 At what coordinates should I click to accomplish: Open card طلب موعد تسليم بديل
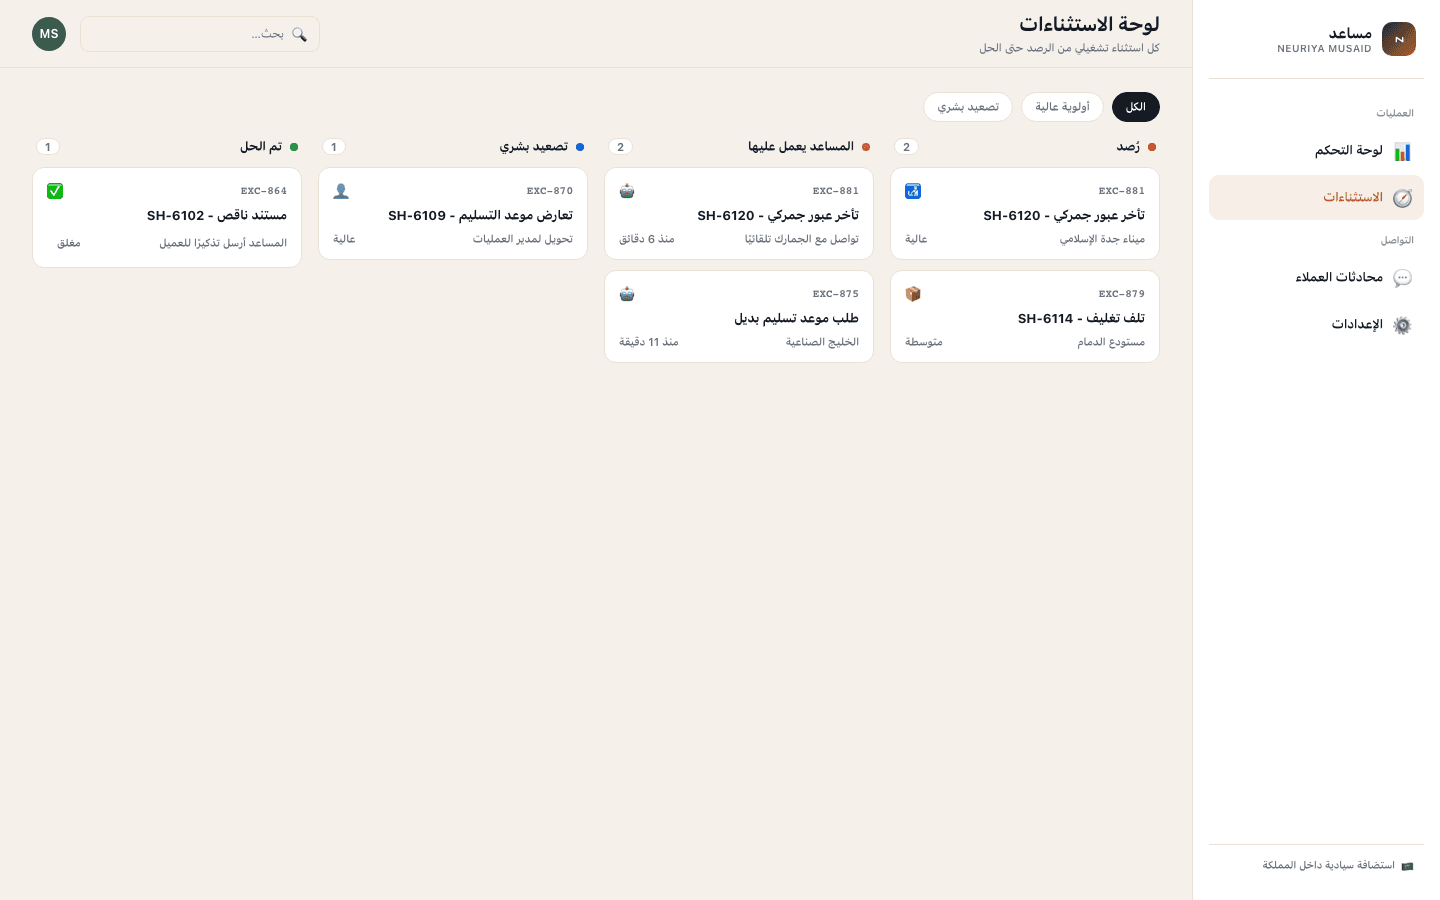[739, 317]
